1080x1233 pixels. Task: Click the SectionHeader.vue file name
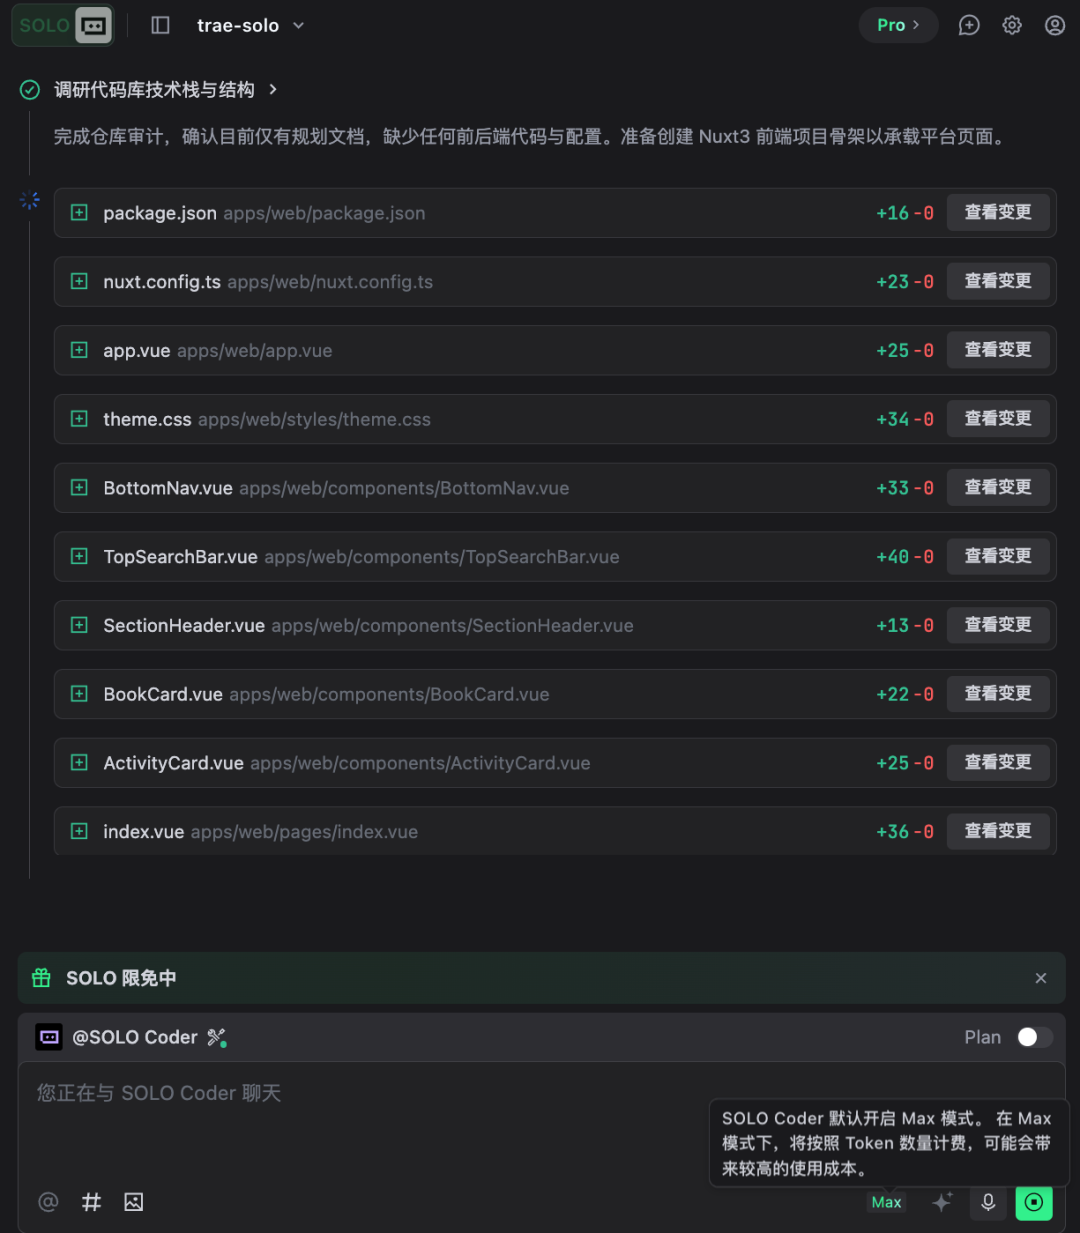184,626
